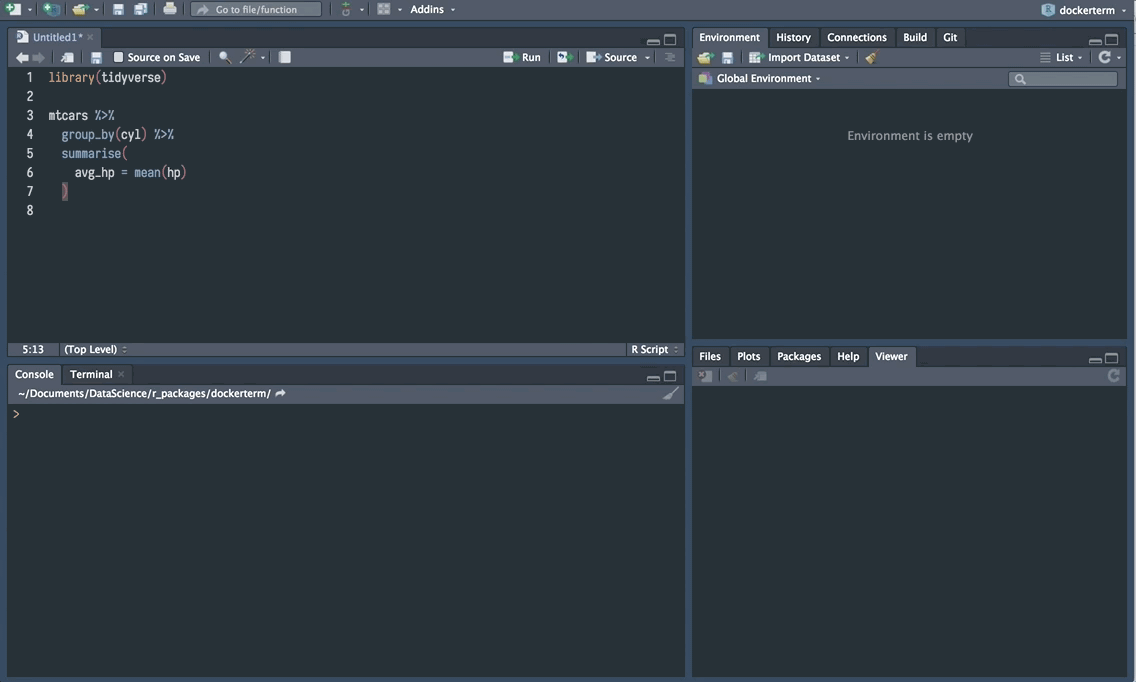Switch to the Terminal tab
The height and width of the screenshot is (682, 1136).
[x=91, y=374]
